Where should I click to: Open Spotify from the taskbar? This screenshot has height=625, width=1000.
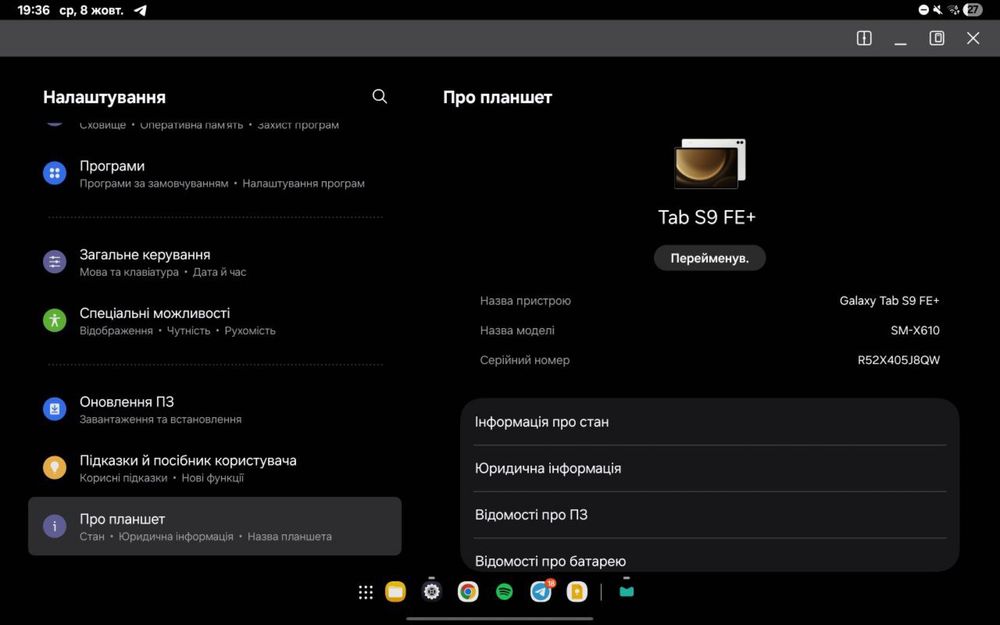504,592
